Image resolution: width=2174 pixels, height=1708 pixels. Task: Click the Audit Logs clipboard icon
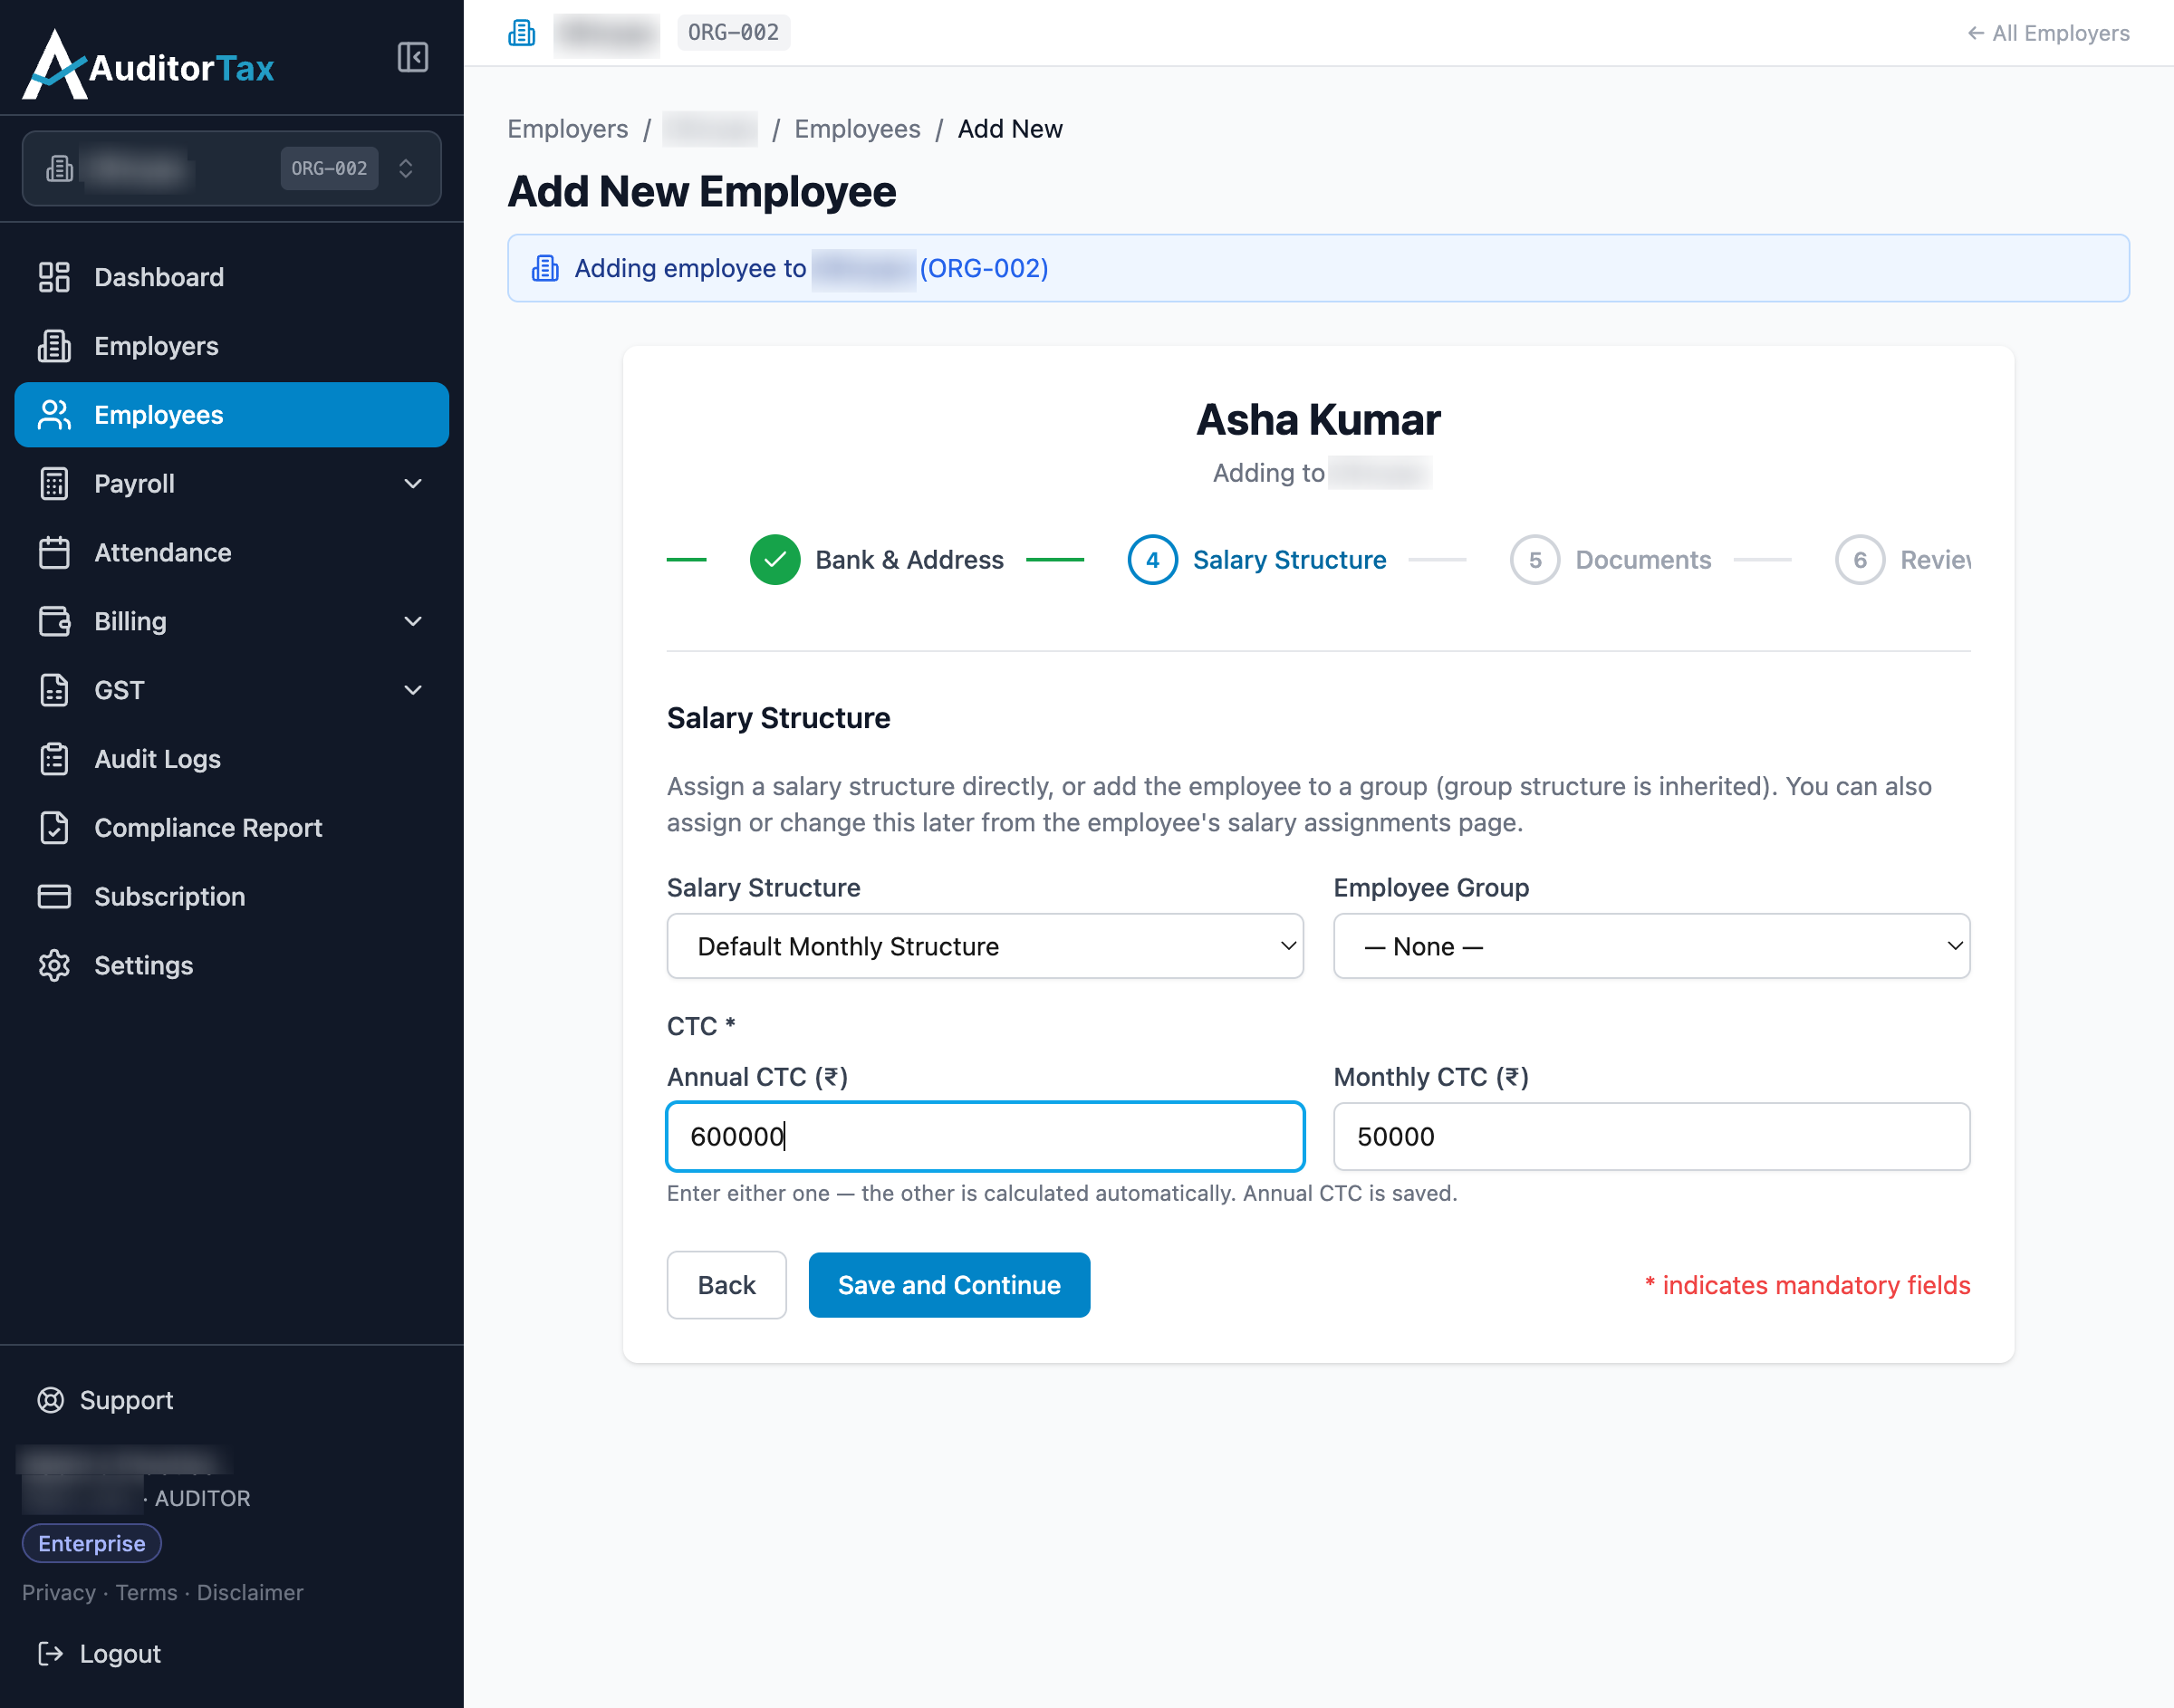point(54,759)
